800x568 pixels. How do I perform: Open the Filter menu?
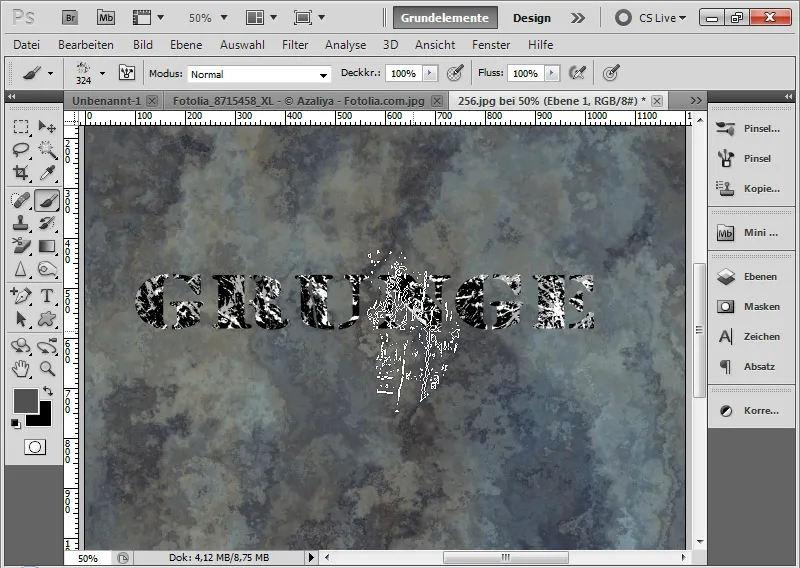[295, 45]
